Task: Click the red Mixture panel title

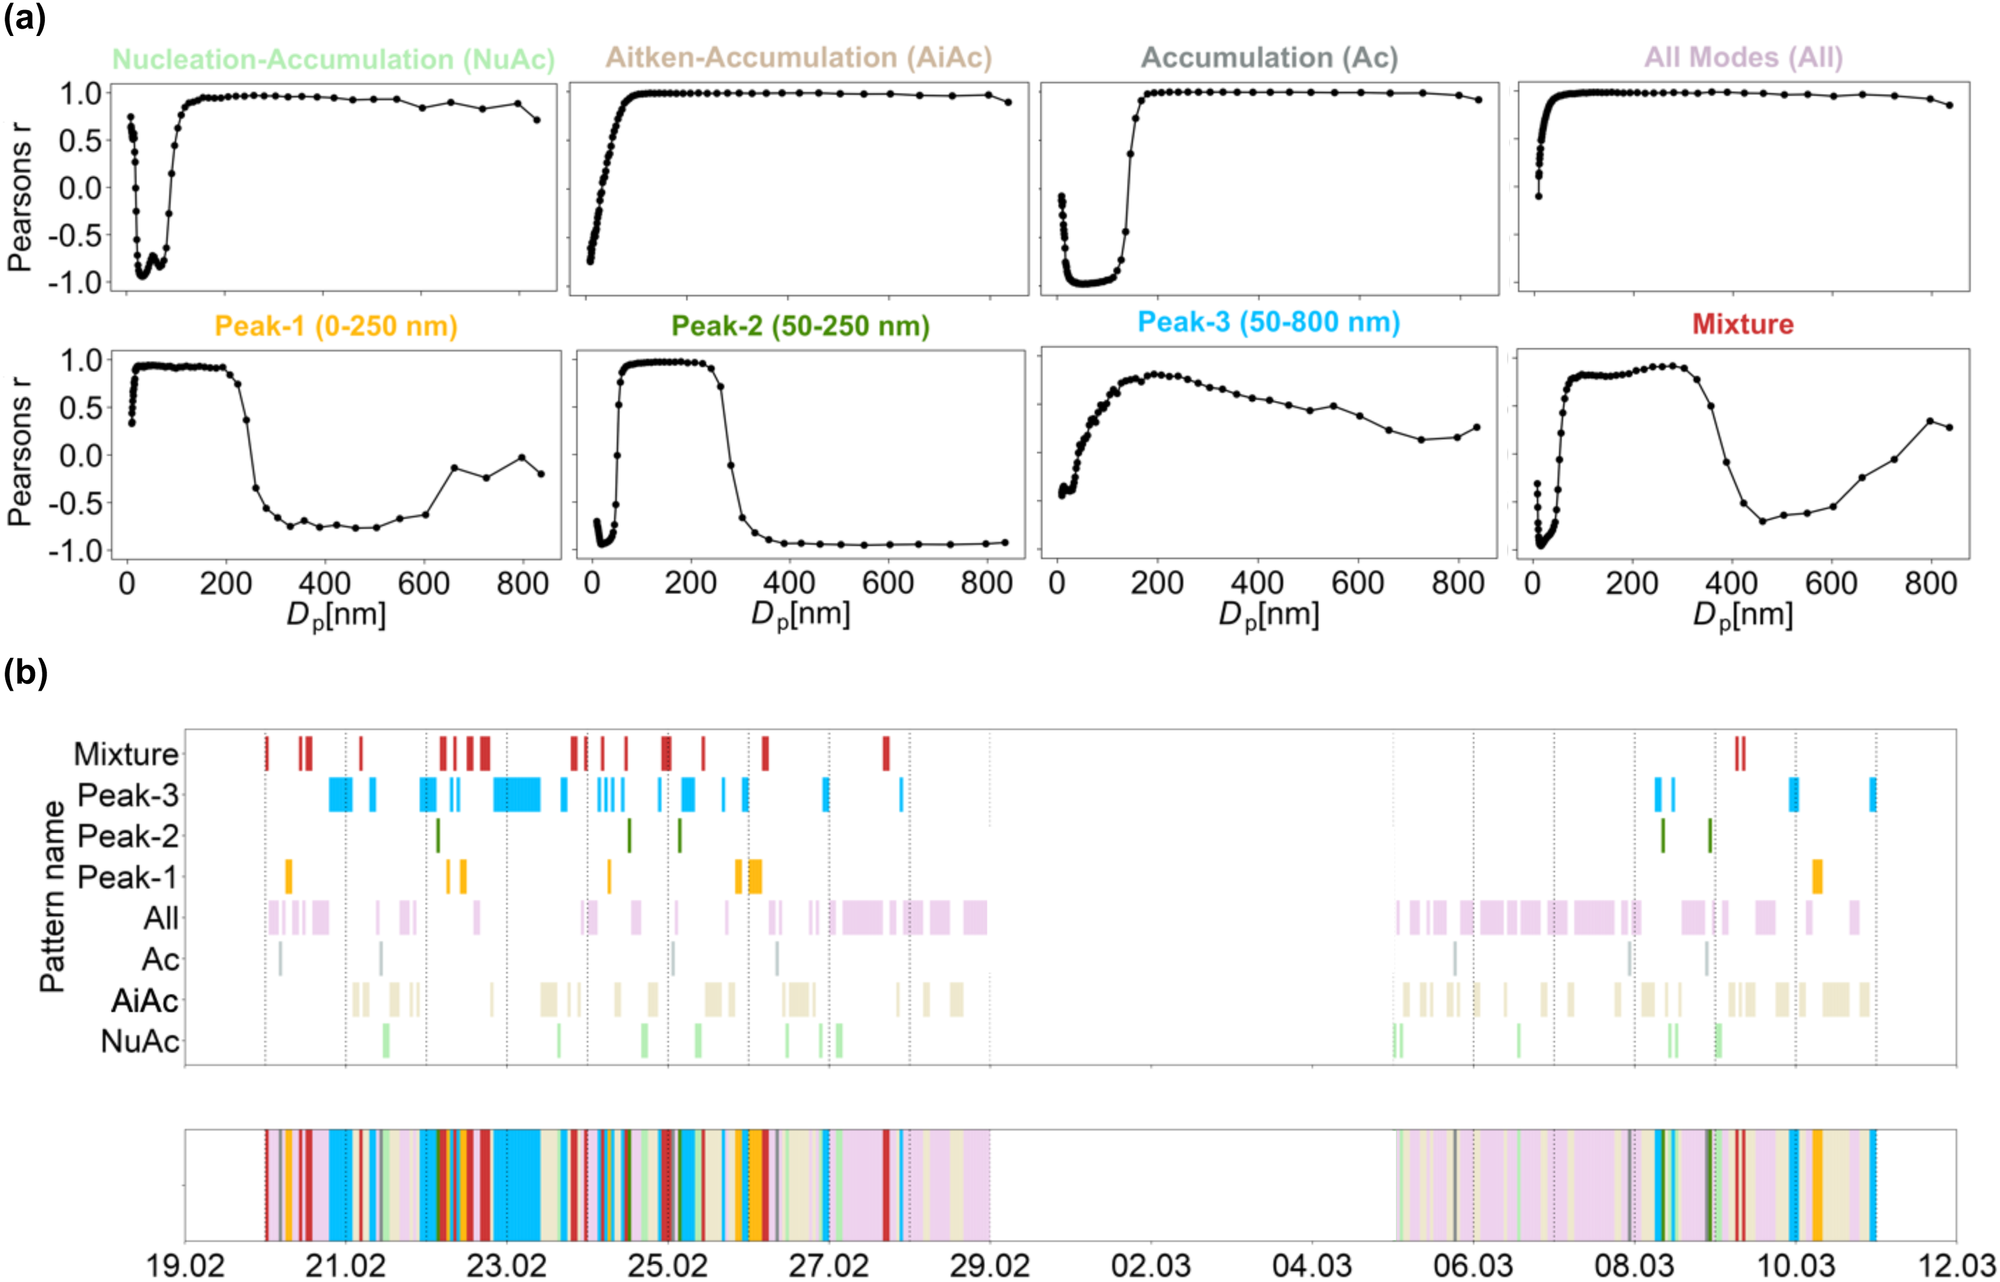Action: (1742, 324)
